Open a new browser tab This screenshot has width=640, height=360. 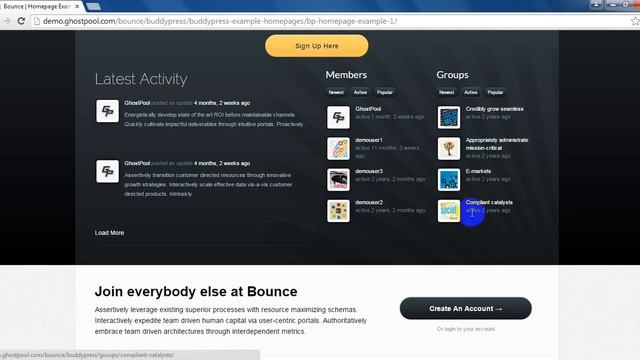click(93, 6)
